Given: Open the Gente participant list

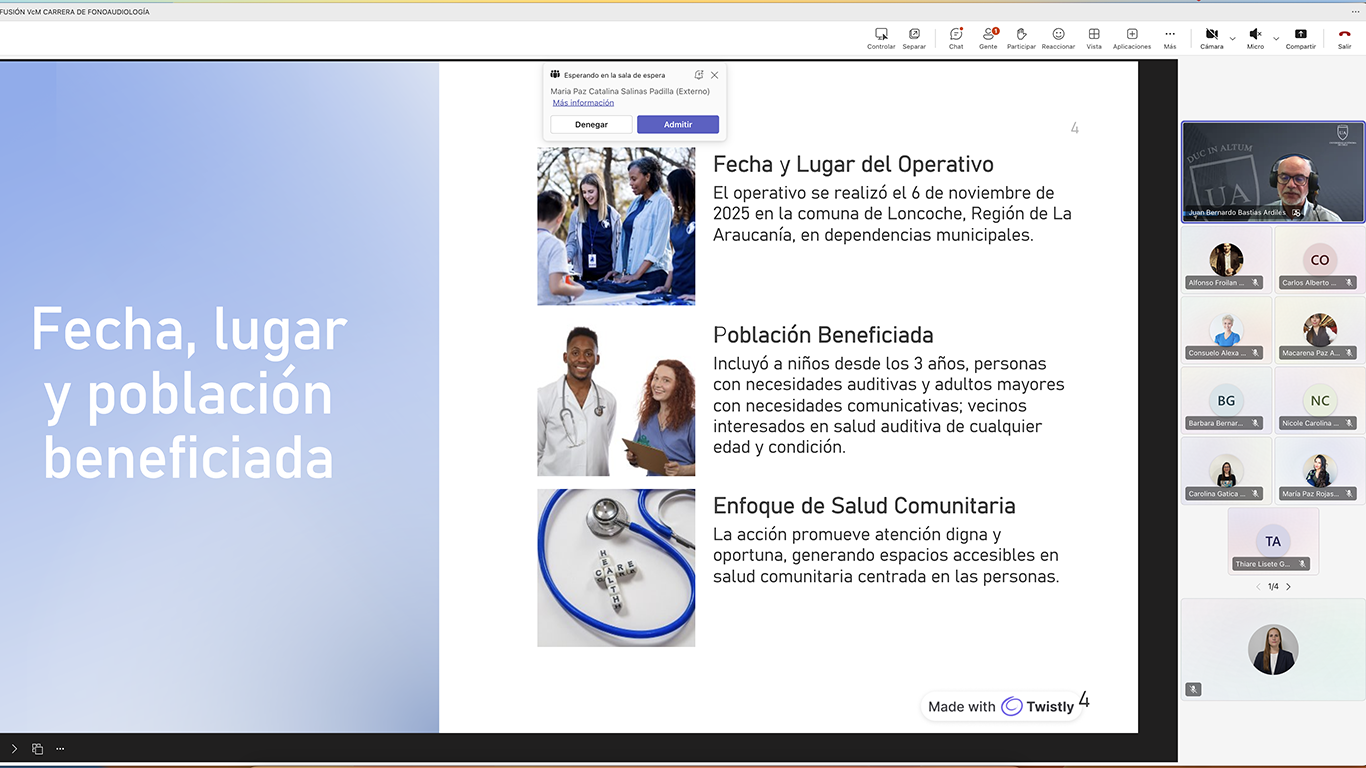Looking at the screenshot, I should [x=988, y=38].
